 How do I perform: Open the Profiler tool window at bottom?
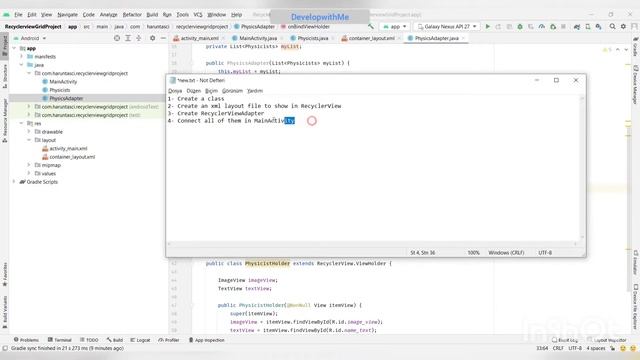[169, 340]
